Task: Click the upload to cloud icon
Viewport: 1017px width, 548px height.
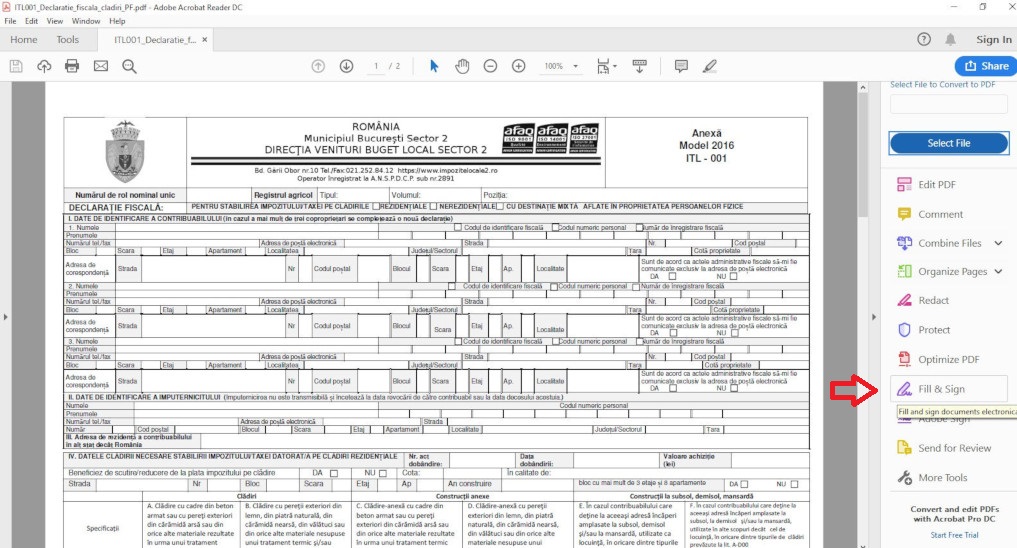Action: click(44, 66)
